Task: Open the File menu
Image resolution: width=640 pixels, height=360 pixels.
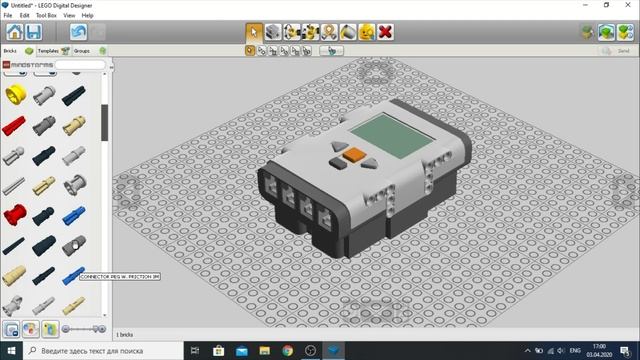Action: click(8, 15)
